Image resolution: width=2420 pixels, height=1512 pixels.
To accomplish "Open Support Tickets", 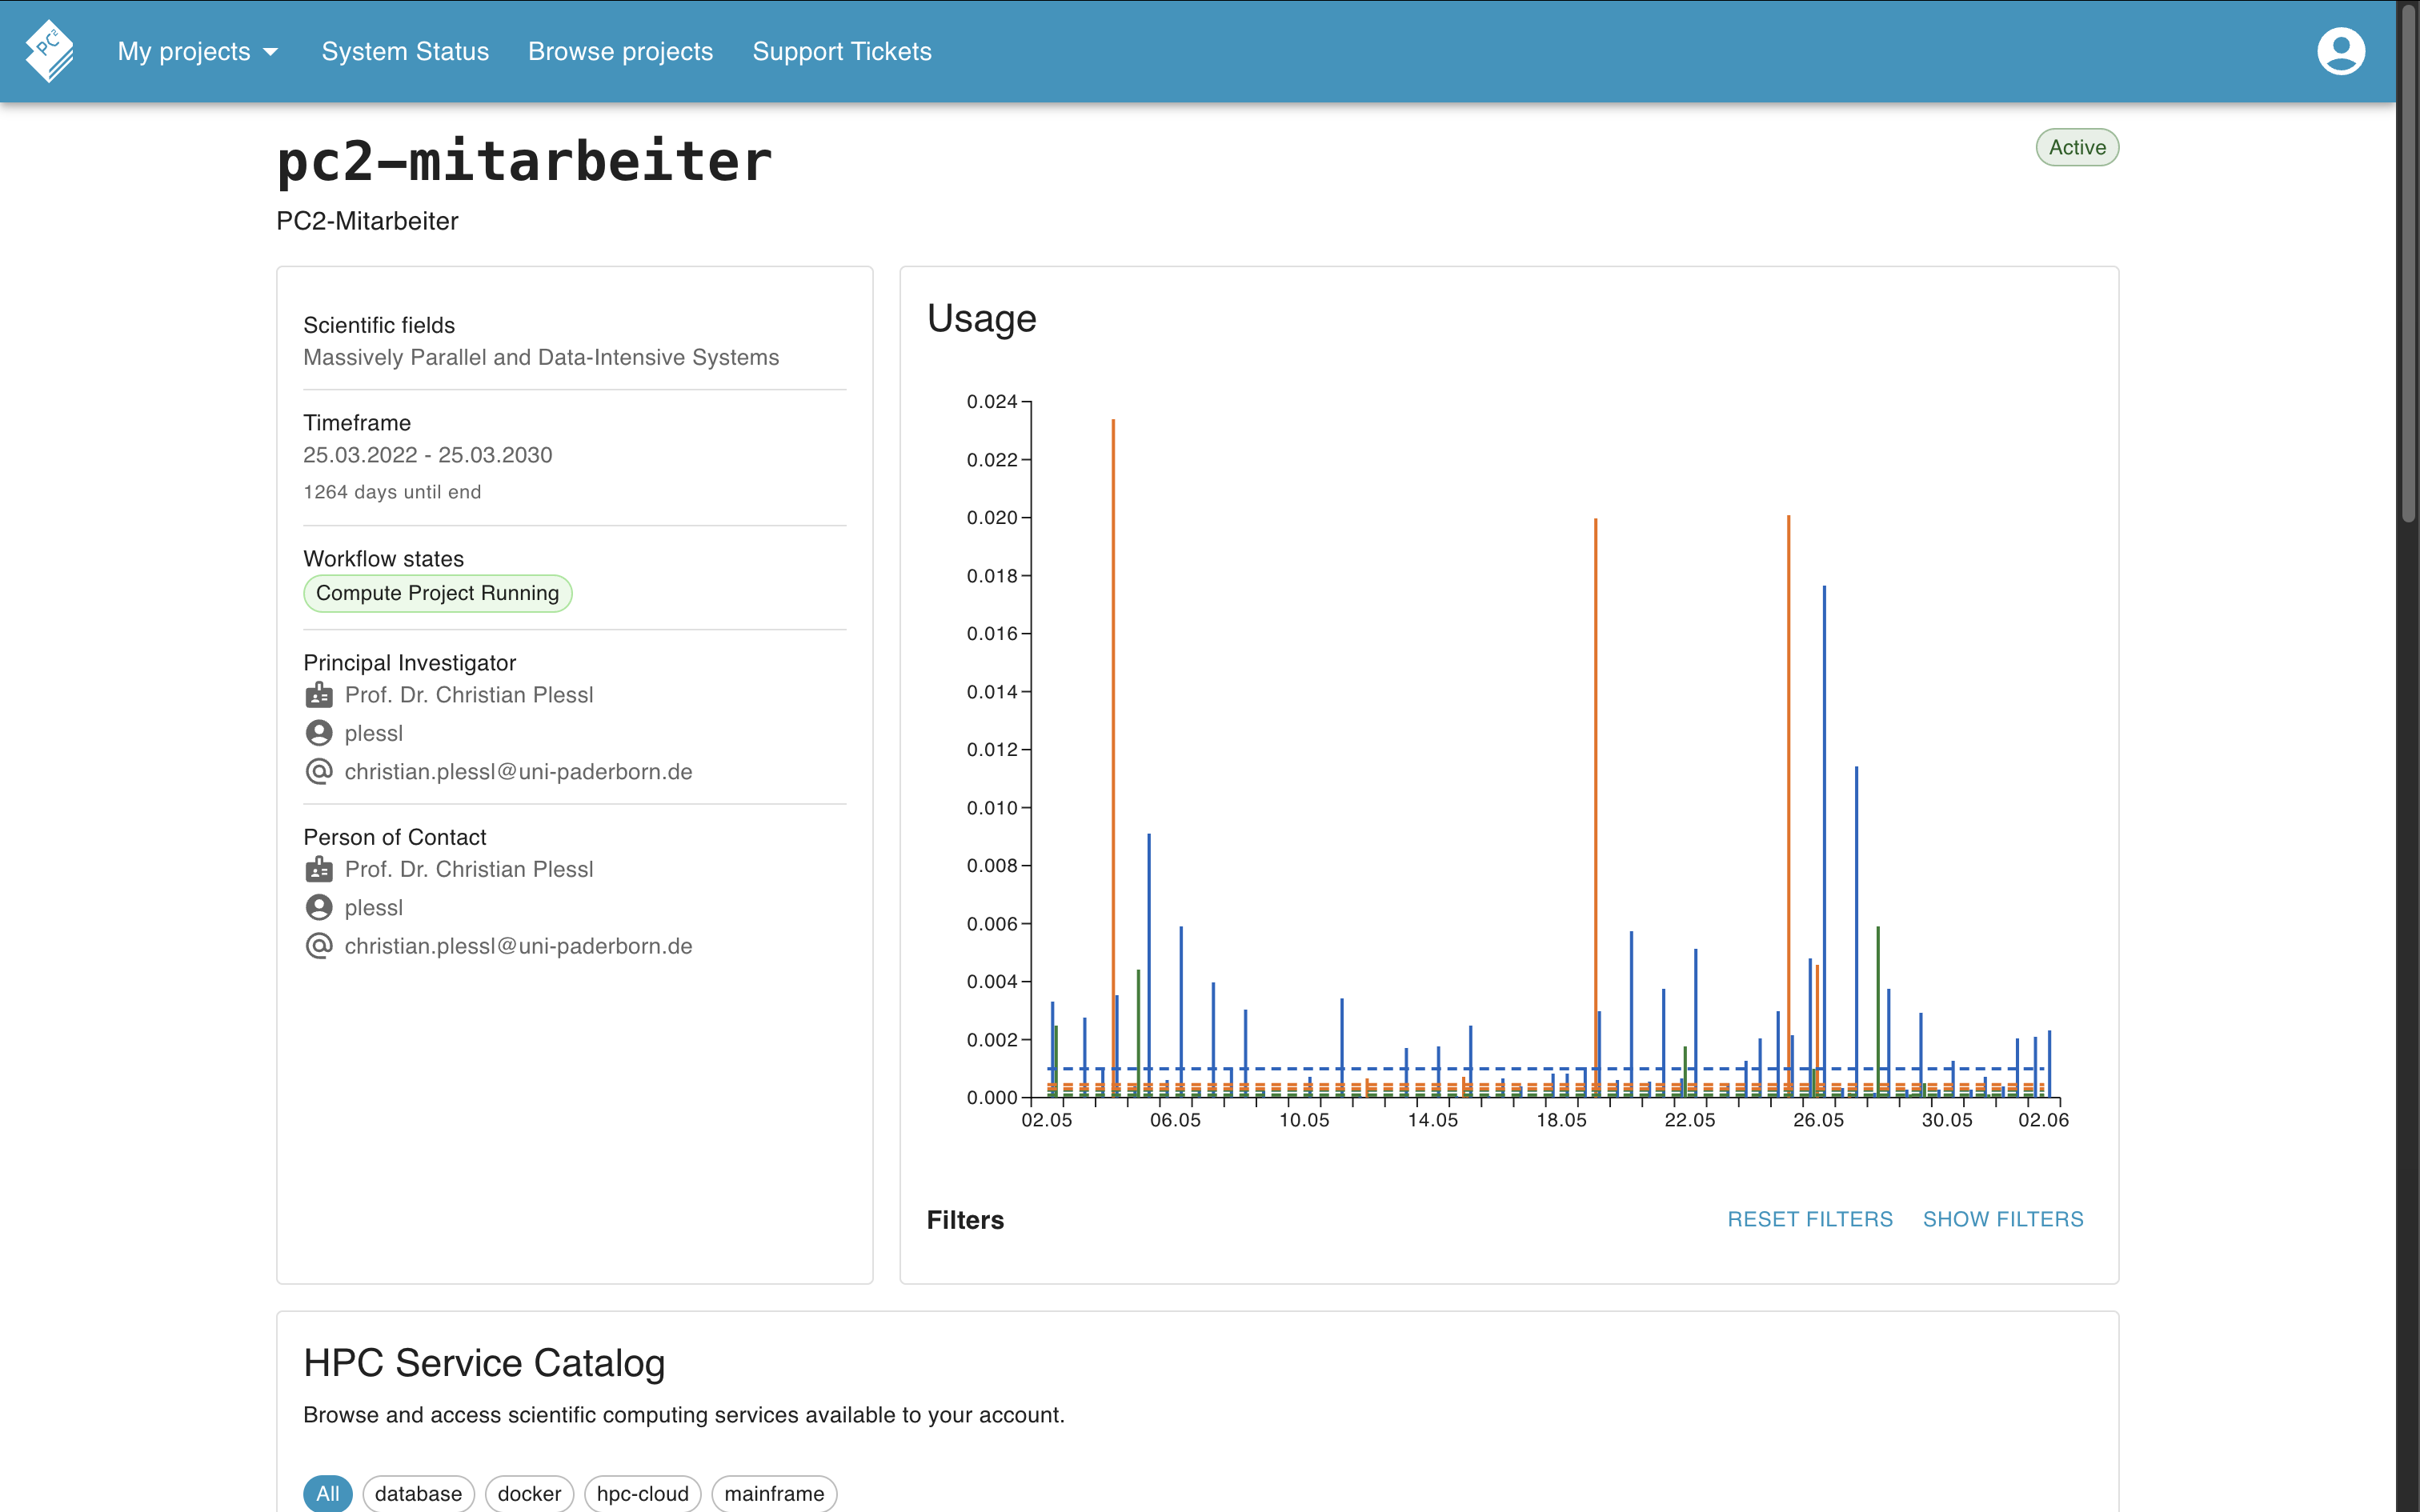I will tap(842, 51).
